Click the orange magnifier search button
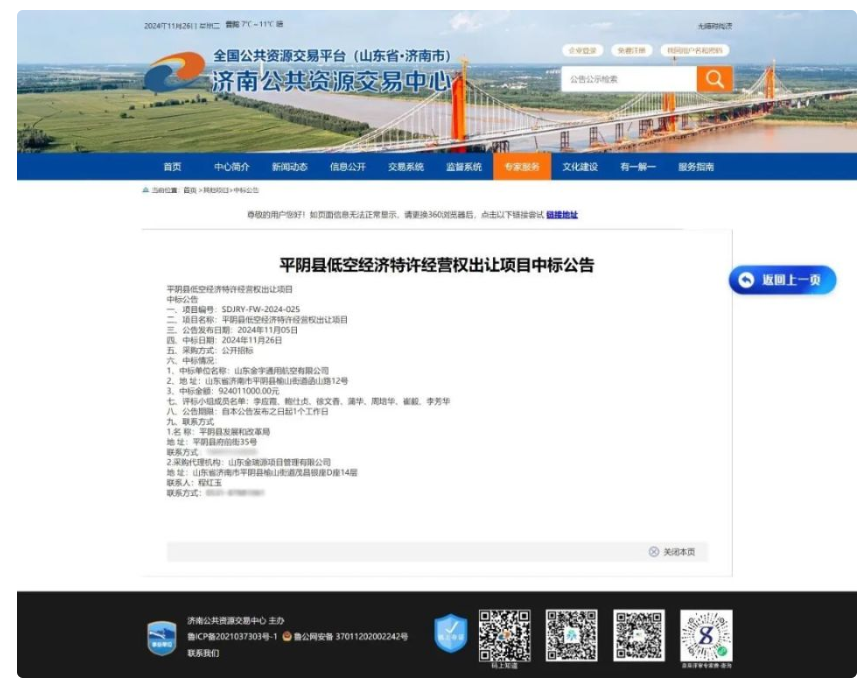 (x=714, y=79)
